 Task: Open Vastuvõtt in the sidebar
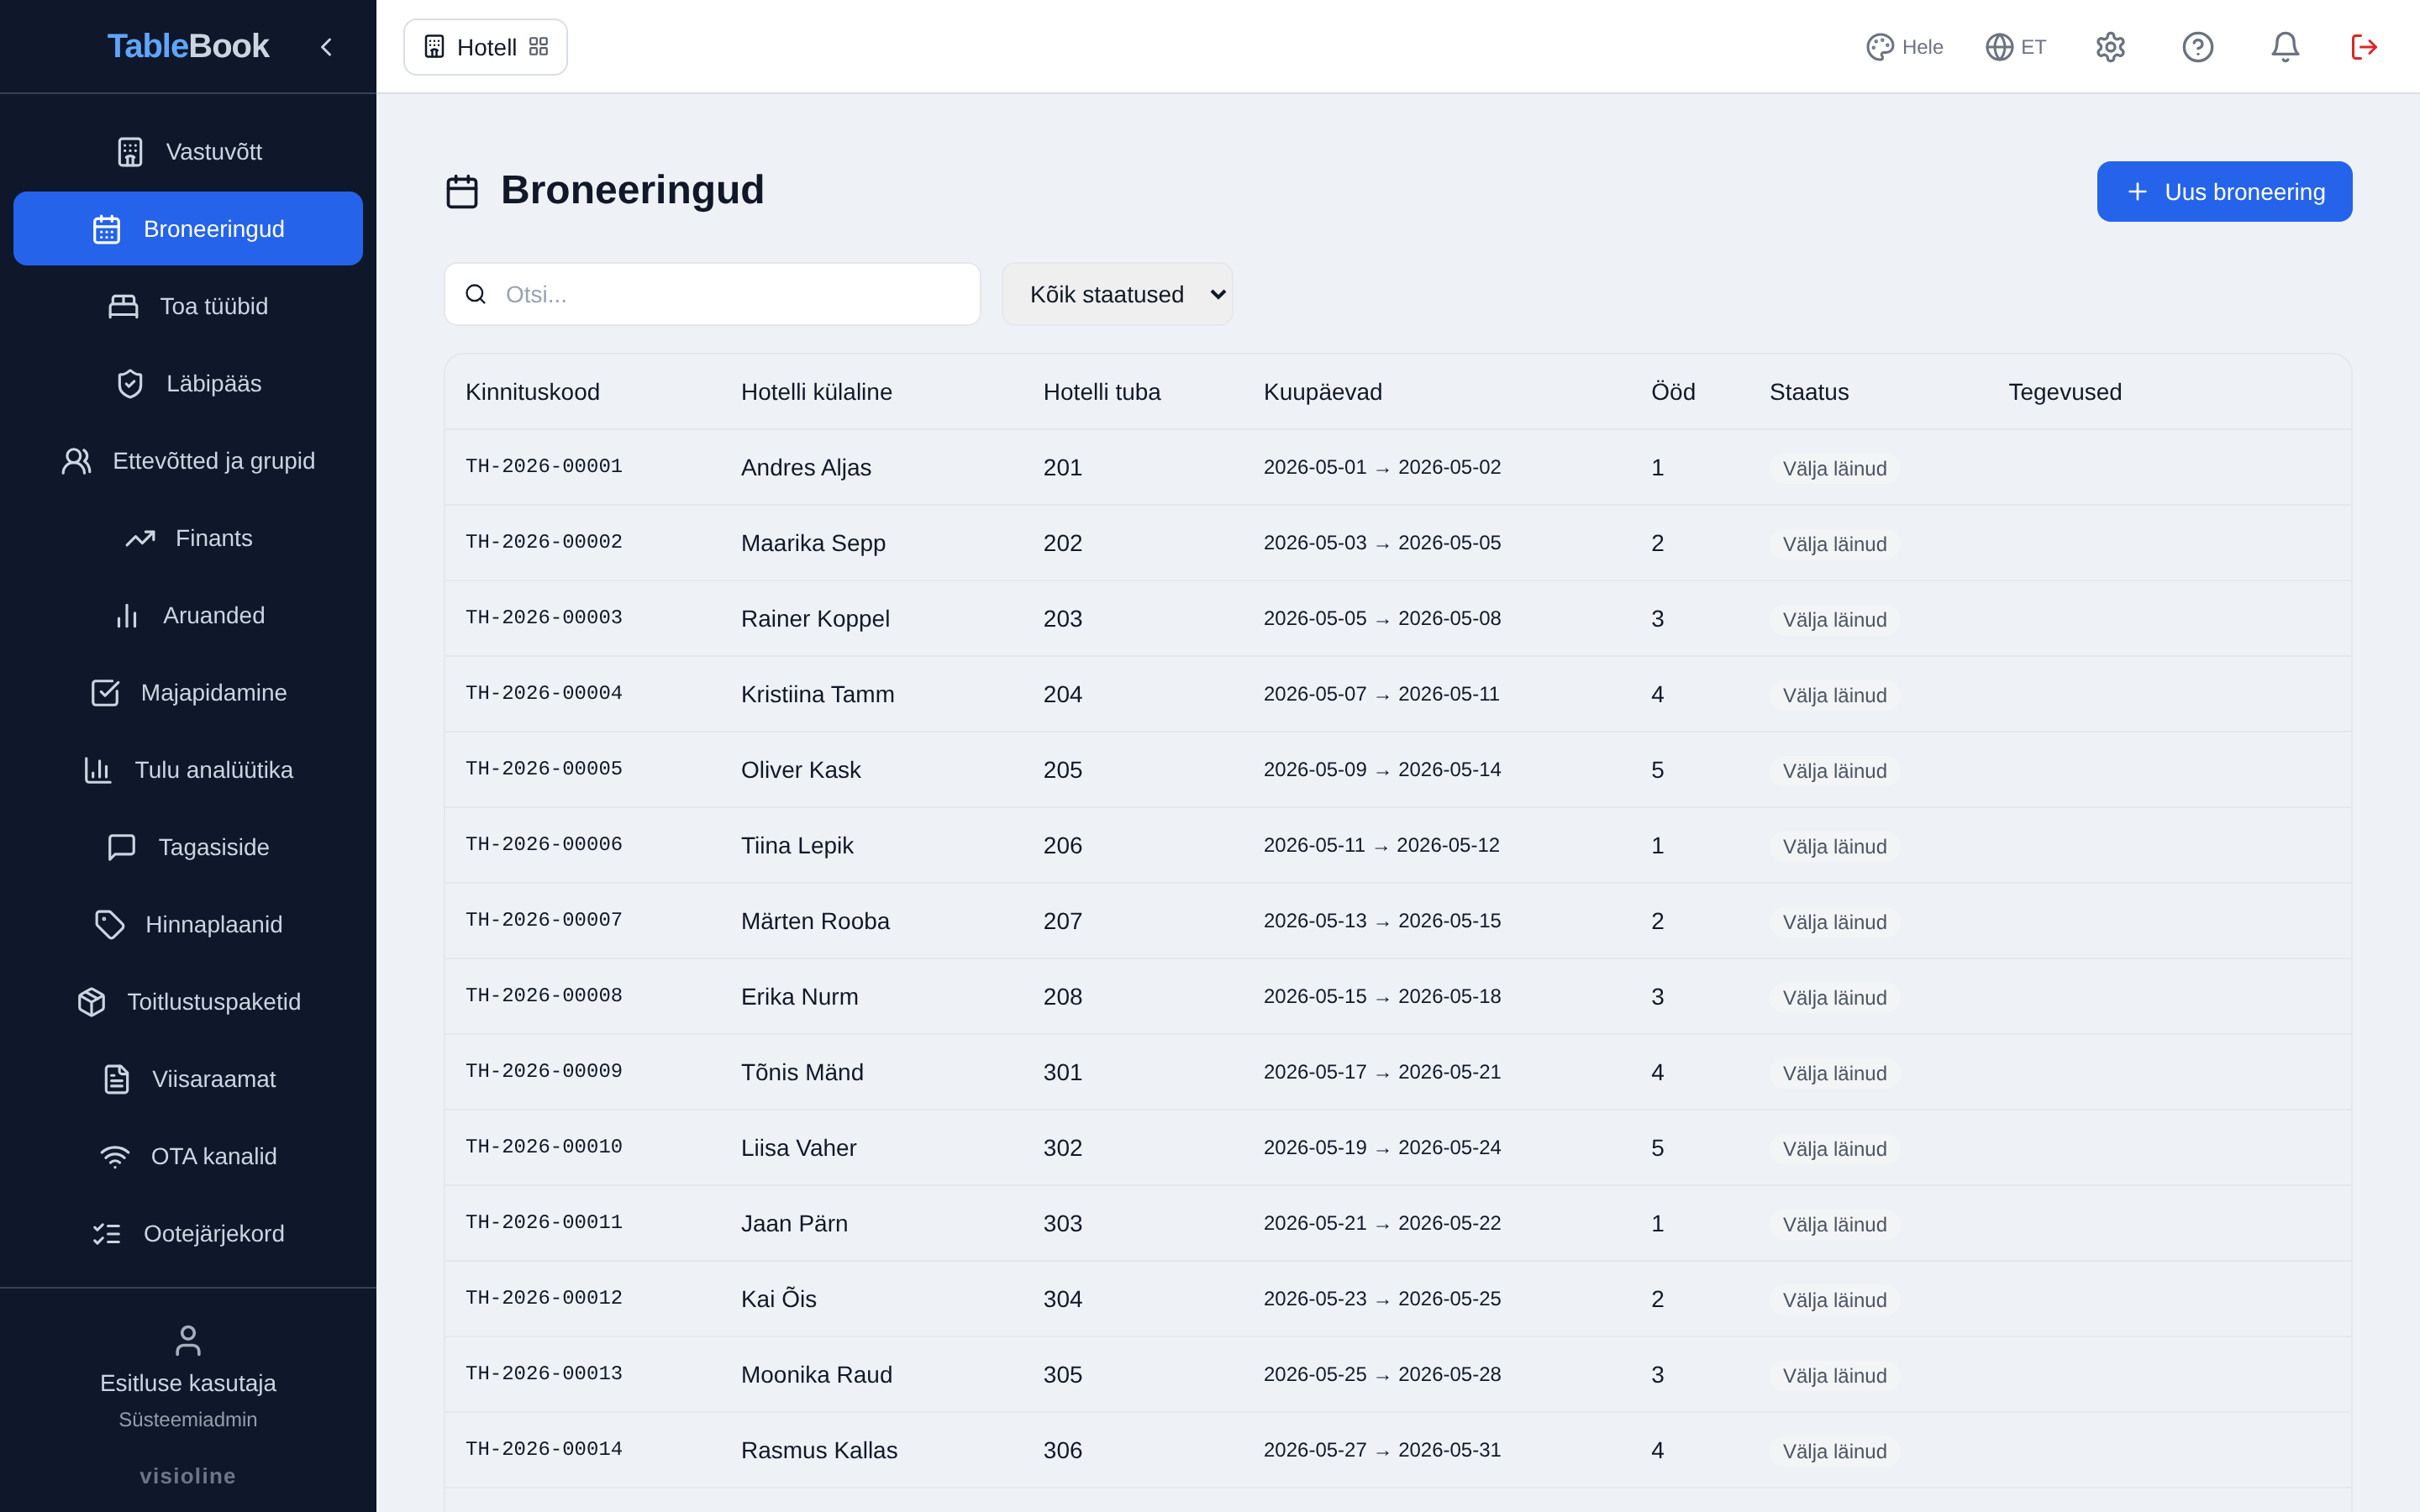click(188, 152)
